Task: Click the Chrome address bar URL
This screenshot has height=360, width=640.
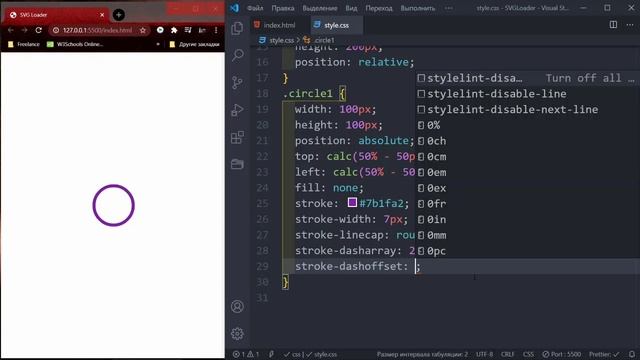Action: [x=97, y=30]
